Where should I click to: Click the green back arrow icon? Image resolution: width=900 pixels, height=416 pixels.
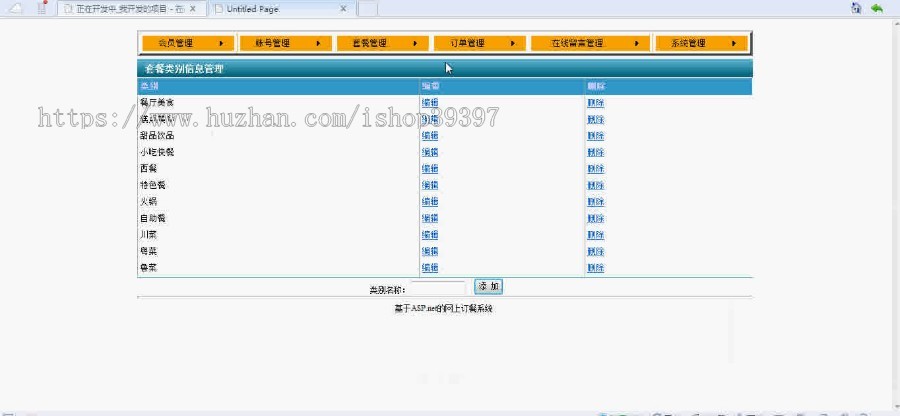coord(876,8)
